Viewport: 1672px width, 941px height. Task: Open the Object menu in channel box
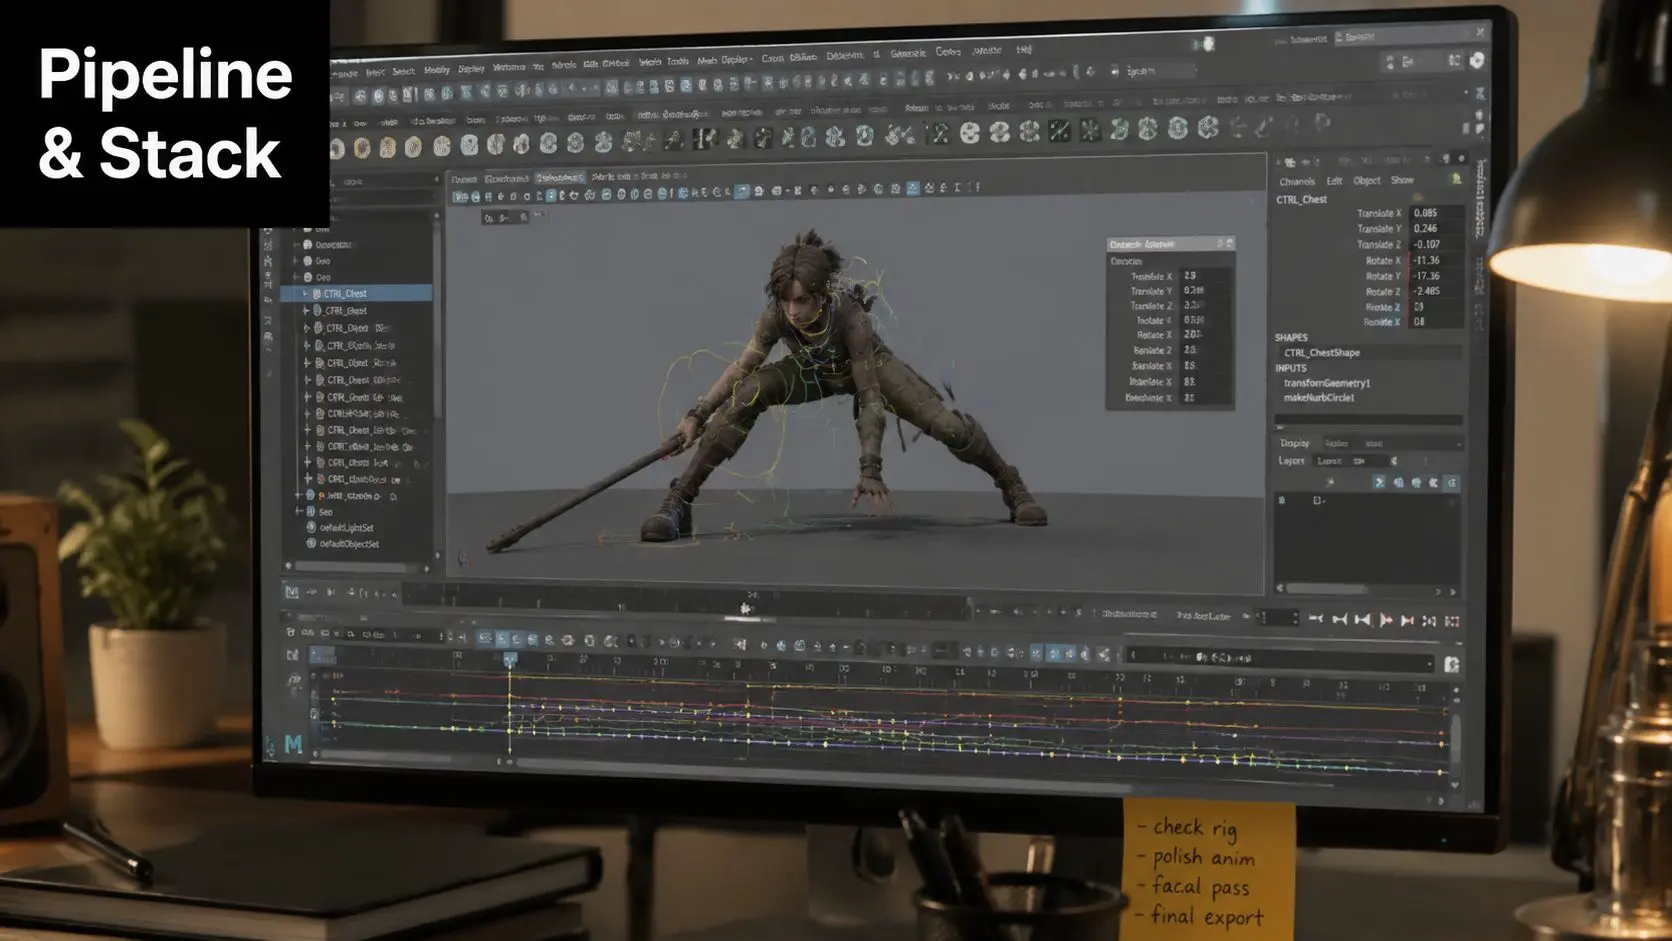tap(1366, 181)
